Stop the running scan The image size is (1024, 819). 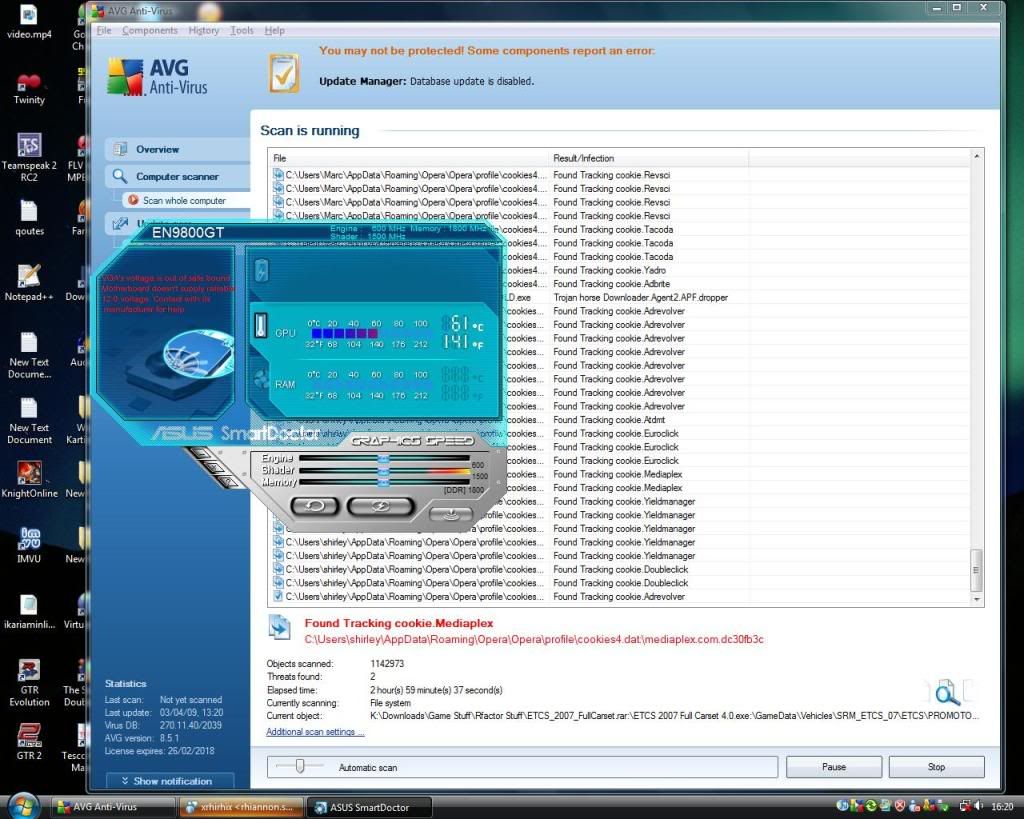click(x=936, y=767)
